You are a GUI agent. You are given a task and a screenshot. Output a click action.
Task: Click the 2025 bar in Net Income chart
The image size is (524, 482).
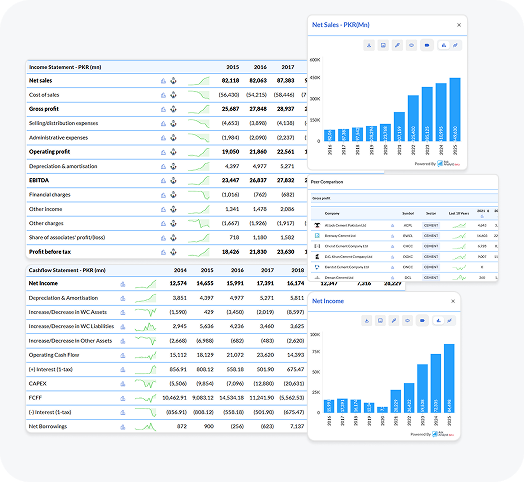[x=449, y=378]
